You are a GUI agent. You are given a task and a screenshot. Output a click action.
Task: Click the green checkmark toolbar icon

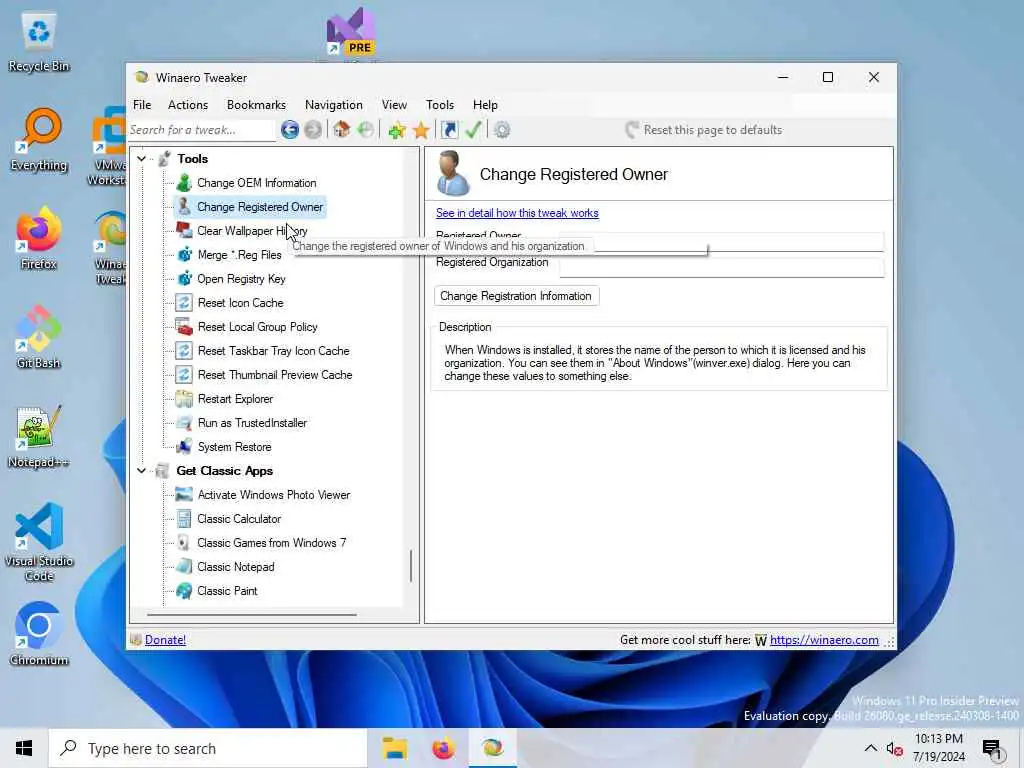tap(473, 129)
